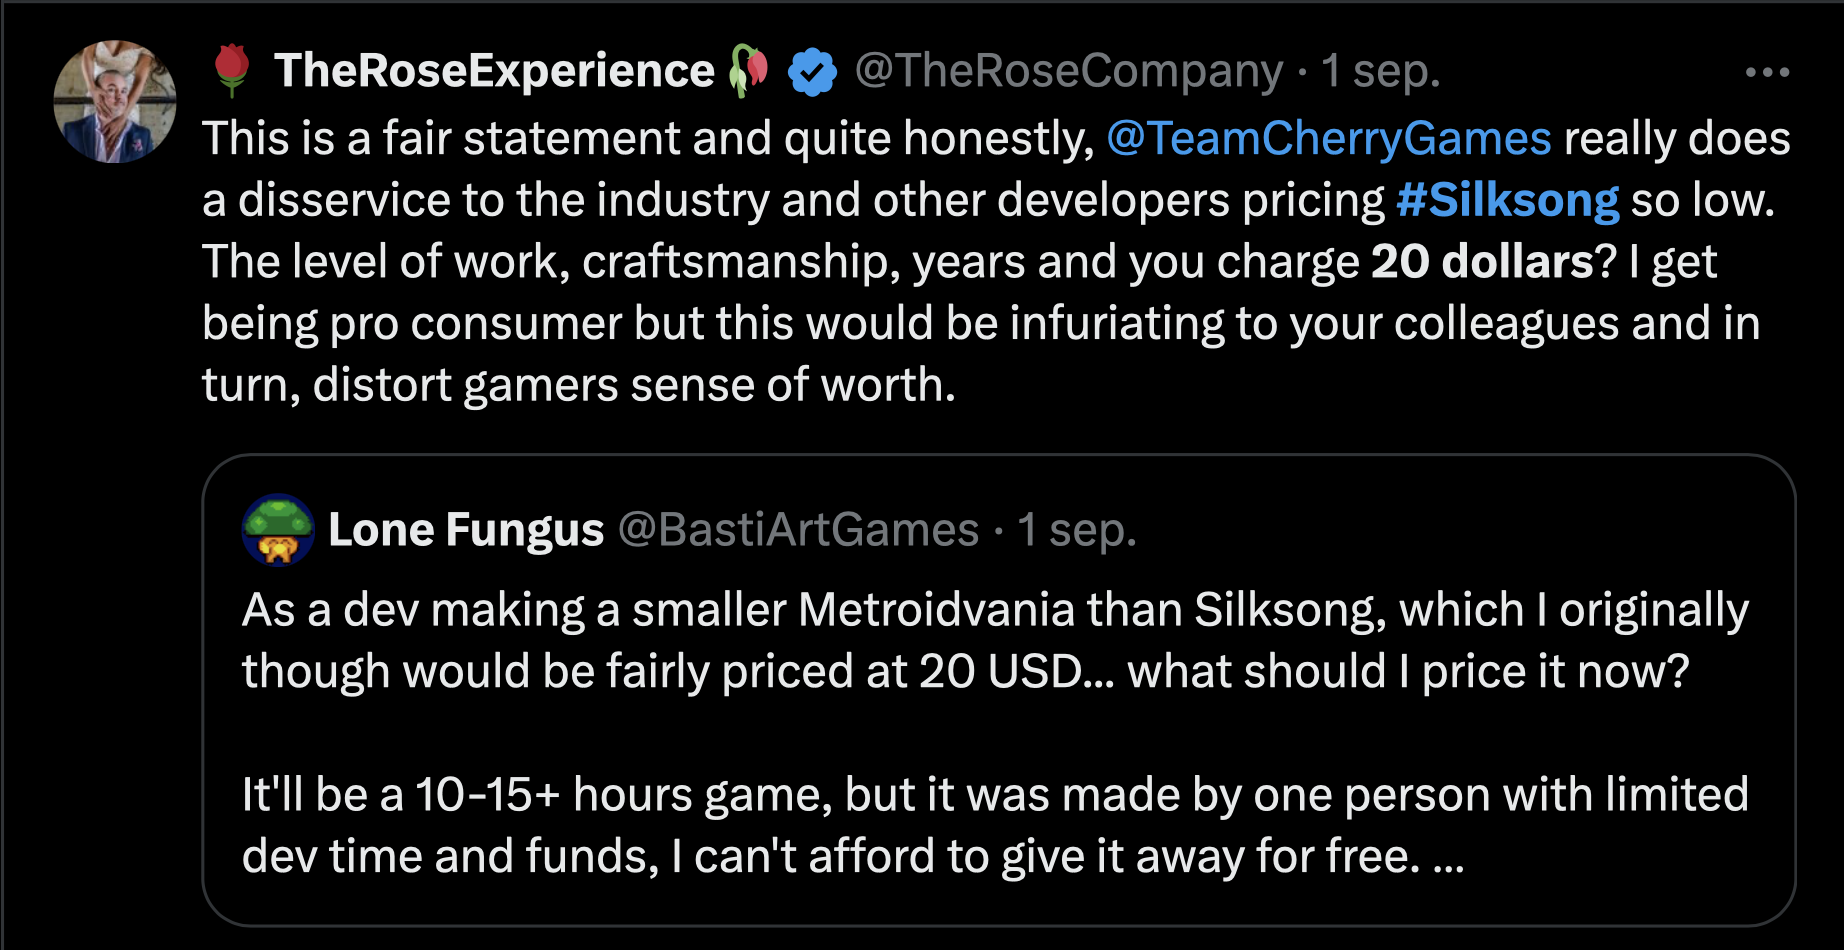Click the "distort gamers sense of worth" line
1844x950 pixels.
tap(579, 385)
